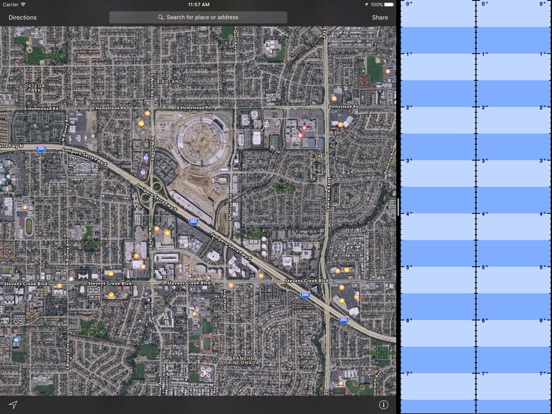This screenshot has height=414, width=552.
Task: Tap the 'RANCHO RINCONADA' neighborhood label
Action: click(246, 360)
